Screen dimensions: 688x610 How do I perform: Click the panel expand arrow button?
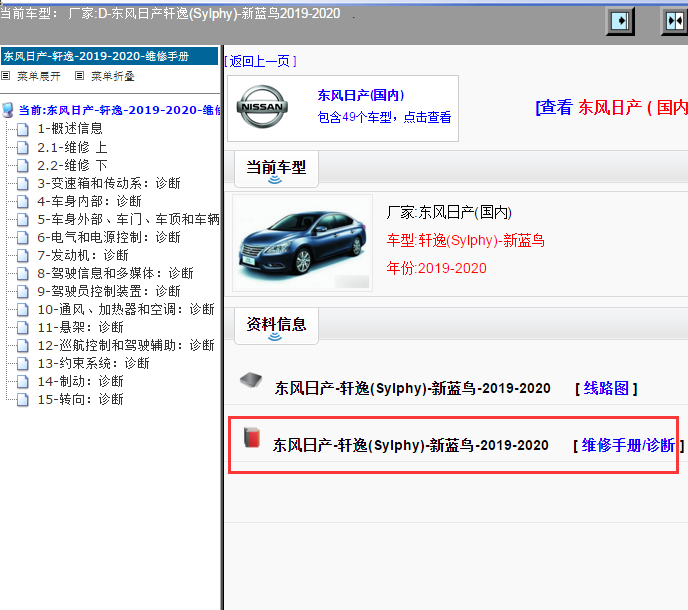tap(620, 20)
